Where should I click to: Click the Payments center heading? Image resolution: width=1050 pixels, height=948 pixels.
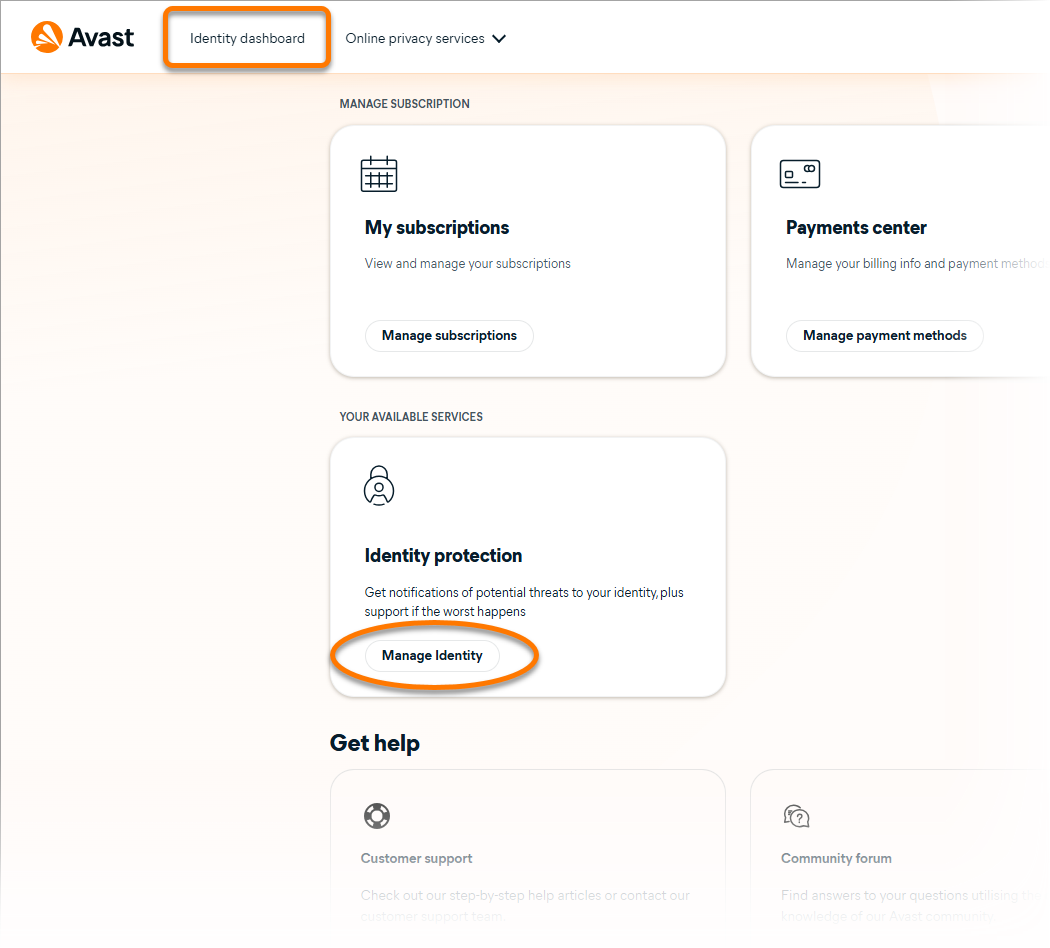tap(856, 228)
